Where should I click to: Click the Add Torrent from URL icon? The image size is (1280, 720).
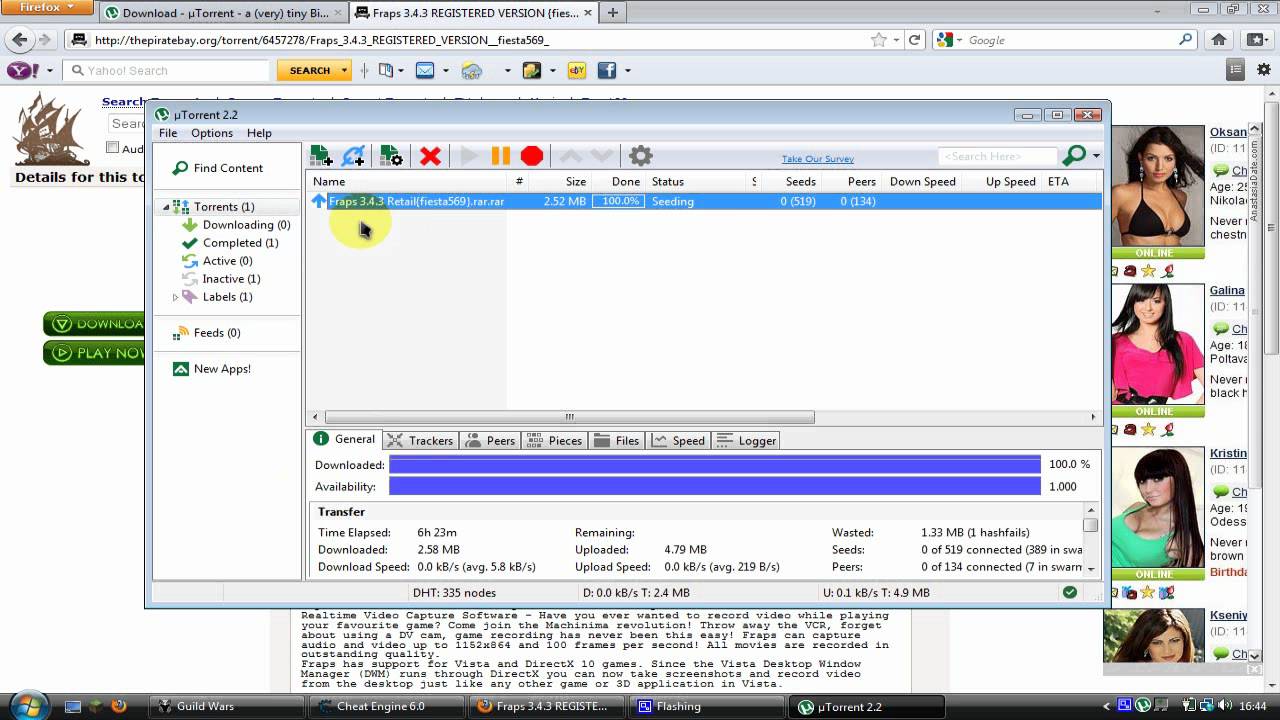coord(354,156)
